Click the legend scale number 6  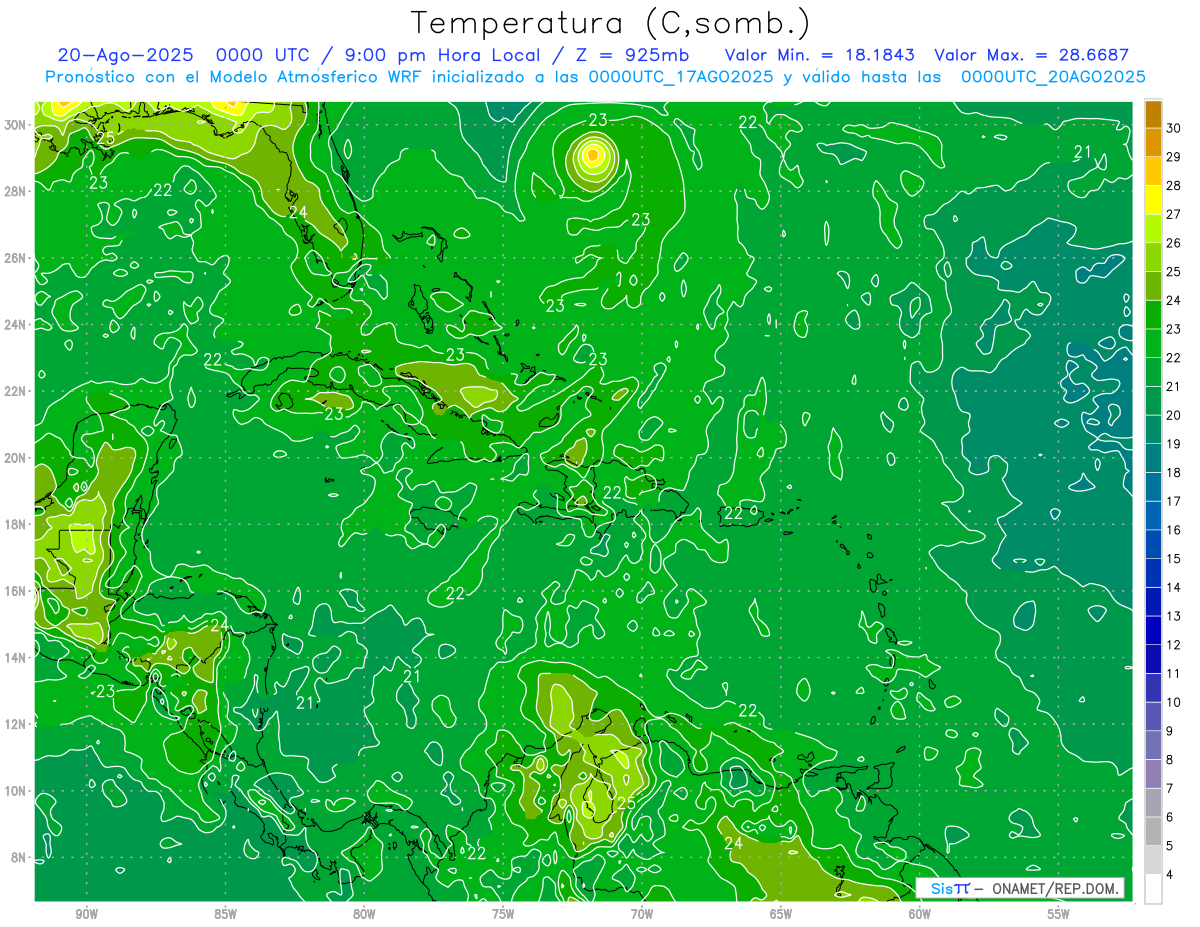point(1171,817)
